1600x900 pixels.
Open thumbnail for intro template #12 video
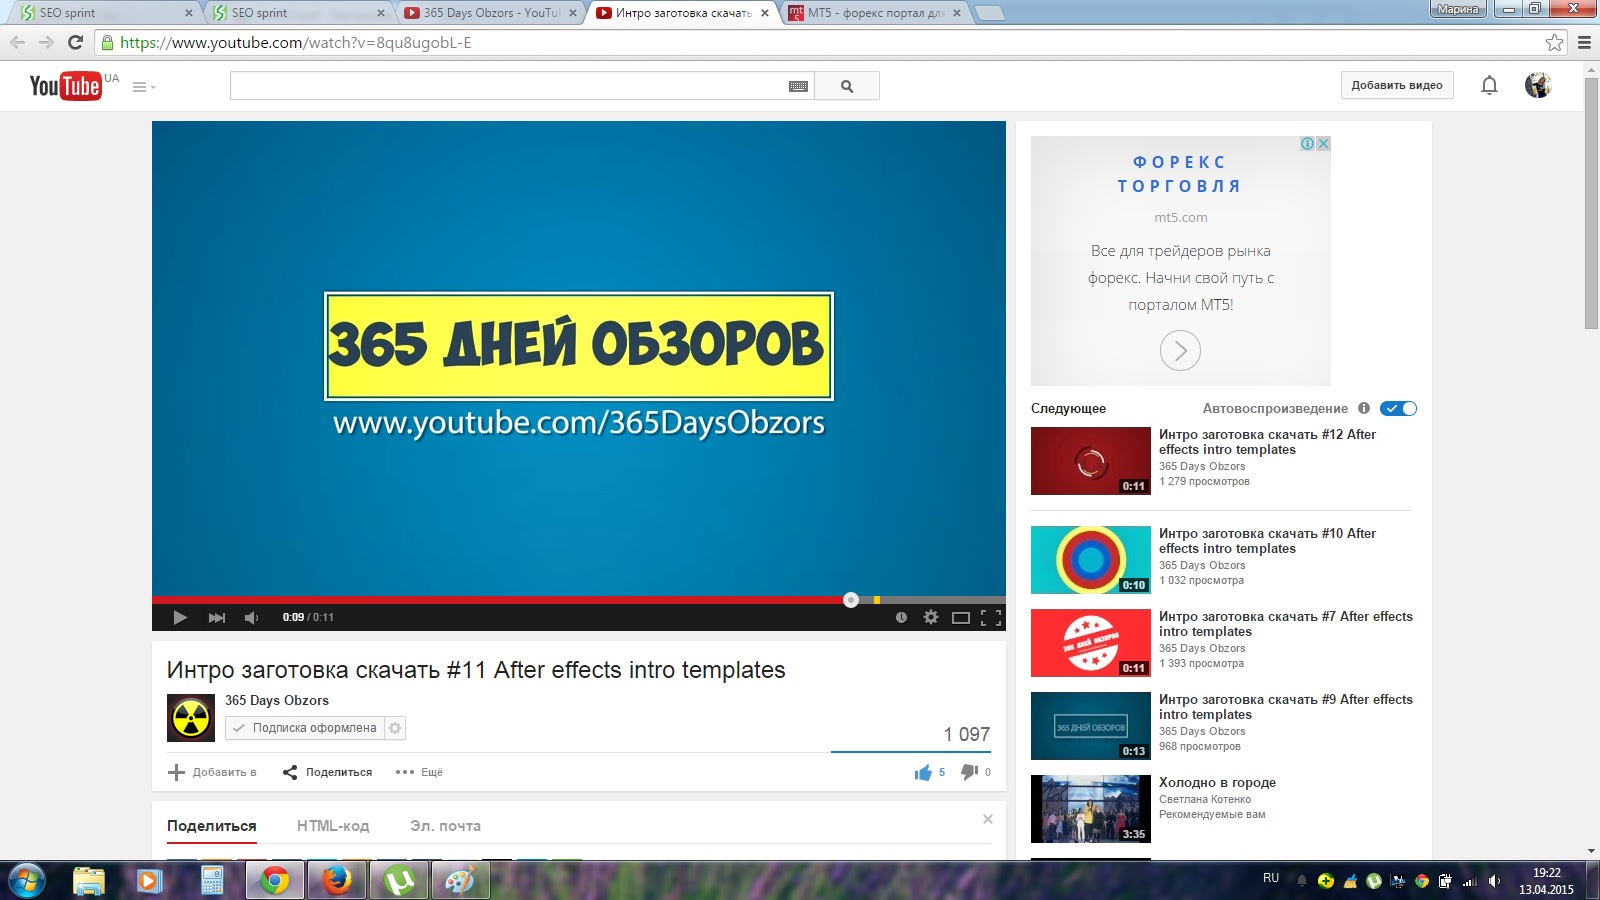tap(1091, 461)
